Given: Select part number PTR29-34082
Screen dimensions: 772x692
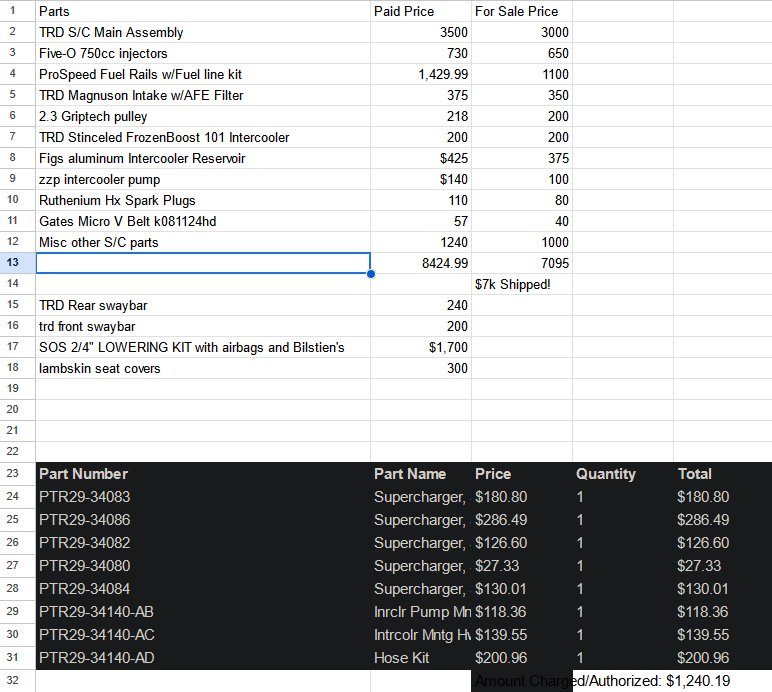Looking at the screenshot, I should tap(203, 542).
